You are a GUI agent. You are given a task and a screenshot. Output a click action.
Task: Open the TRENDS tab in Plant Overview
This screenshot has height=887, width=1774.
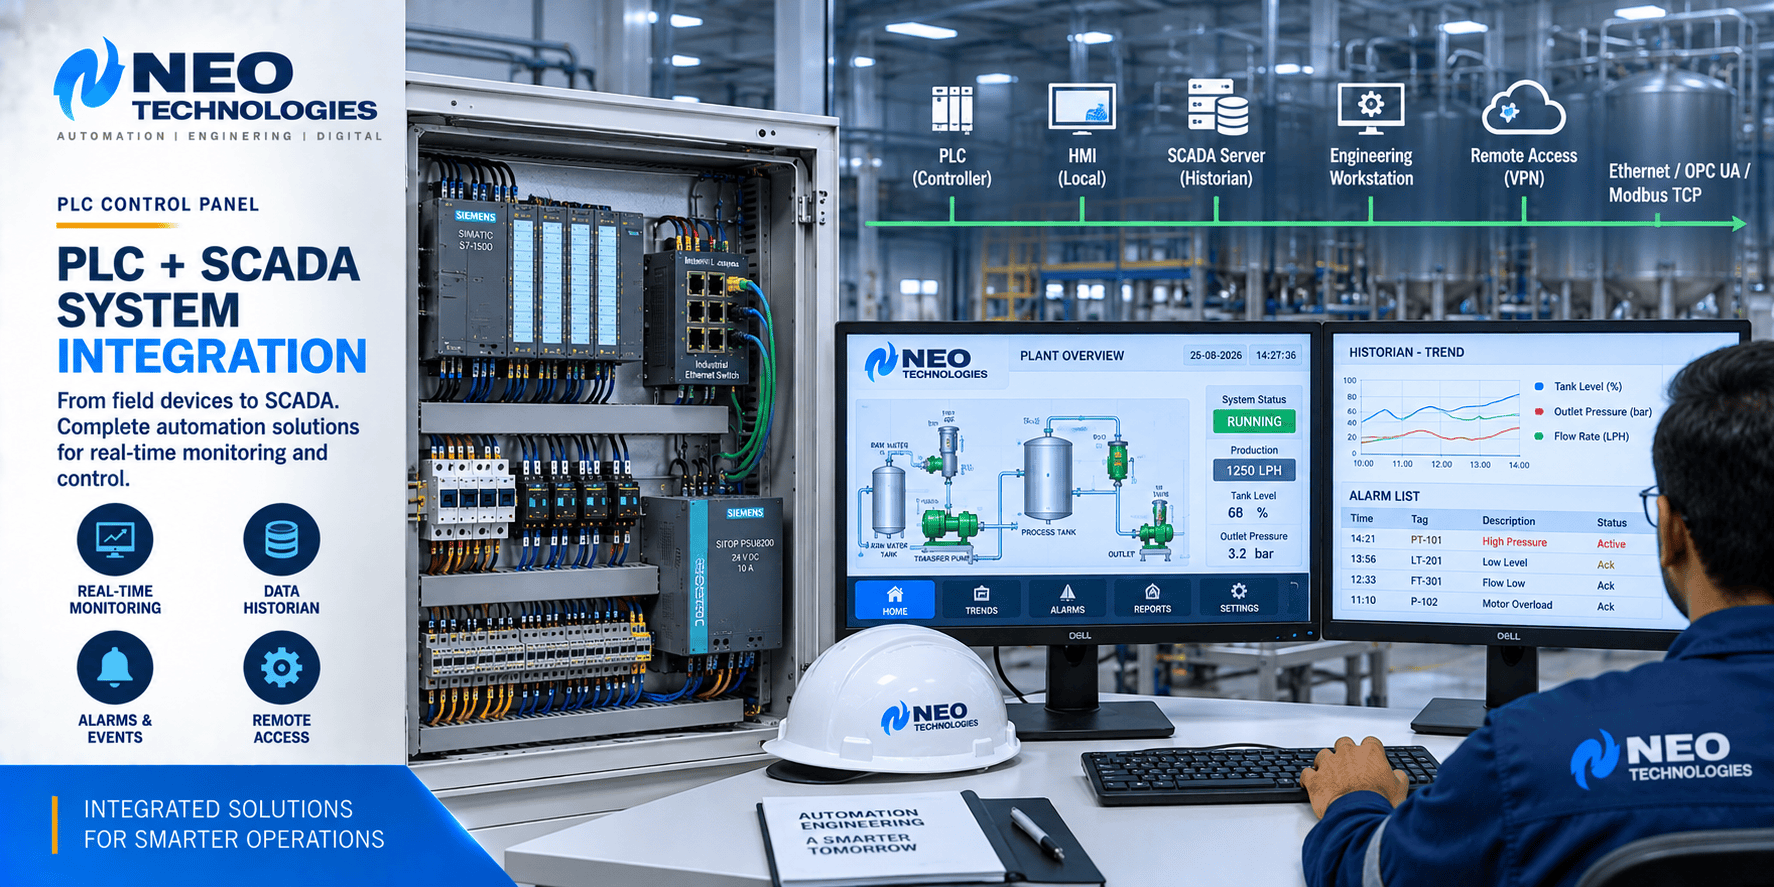[x=981, y=599]
